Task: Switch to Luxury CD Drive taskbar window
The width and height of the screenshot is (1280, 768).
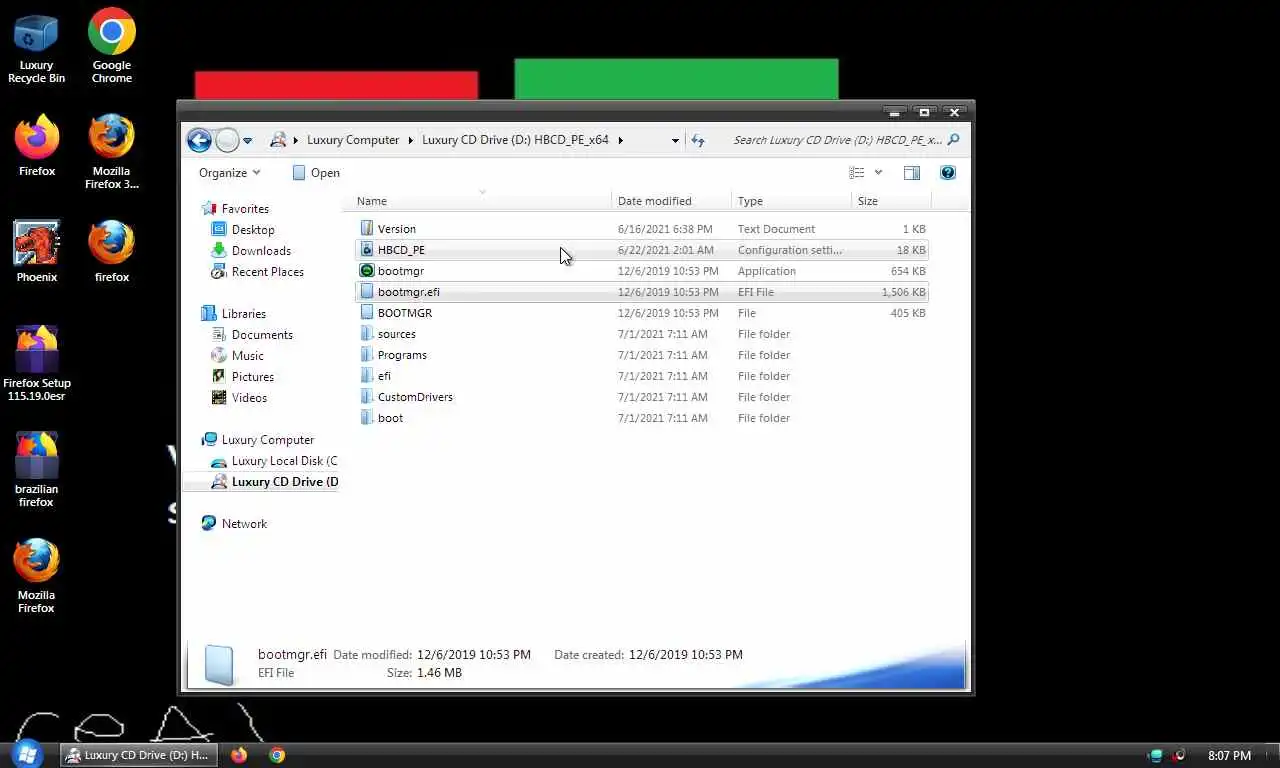Action: coord(138,755)
